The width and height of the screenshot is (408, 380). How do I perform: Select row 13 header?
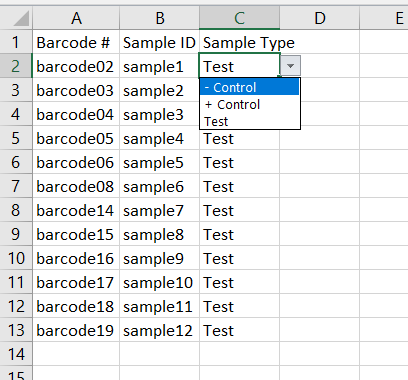point(16,330)
